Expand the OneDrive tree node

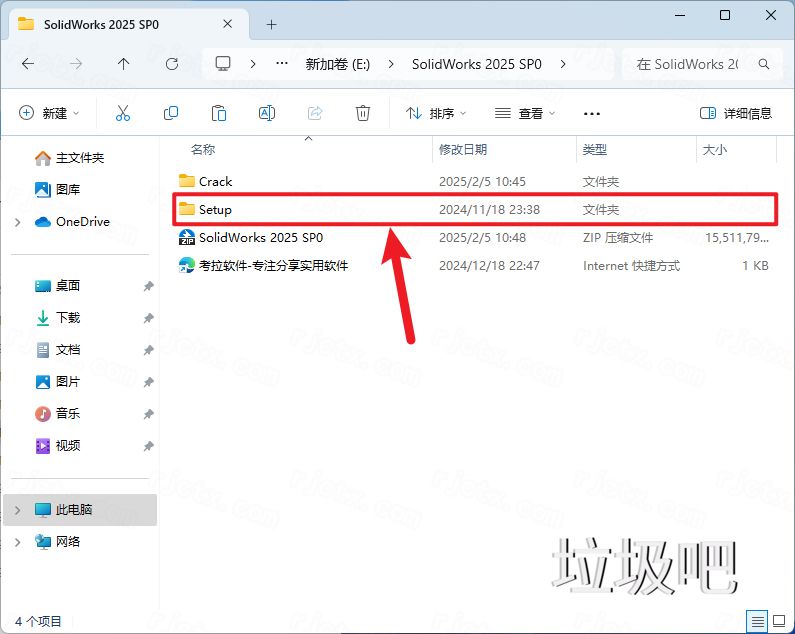point(18,222)
